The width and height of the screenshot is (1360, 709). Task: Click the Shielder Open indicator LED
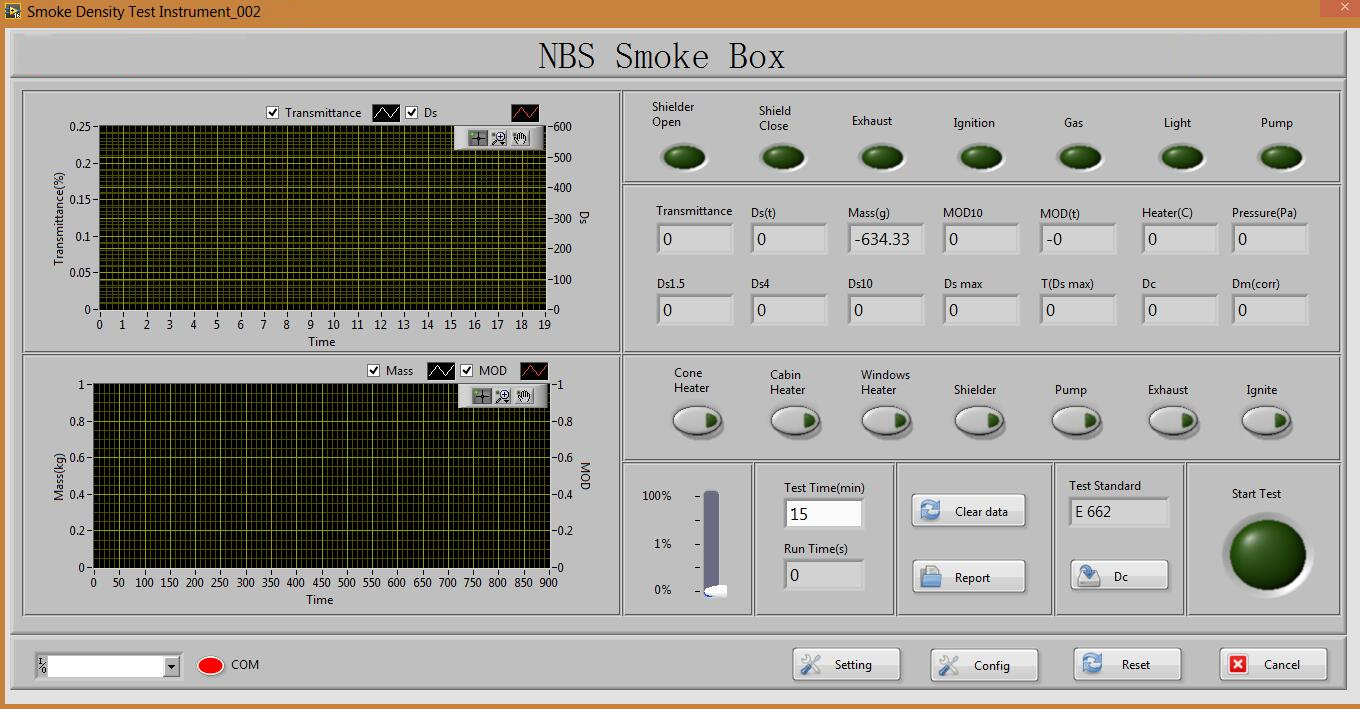tap(684, 157)
